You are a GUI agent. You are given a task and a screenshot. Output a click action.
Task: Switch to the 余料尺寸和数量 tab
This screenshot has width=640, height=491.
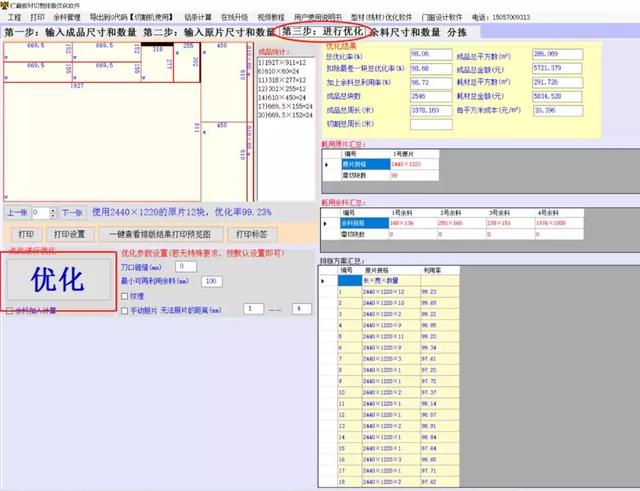[x=405, y=32]
